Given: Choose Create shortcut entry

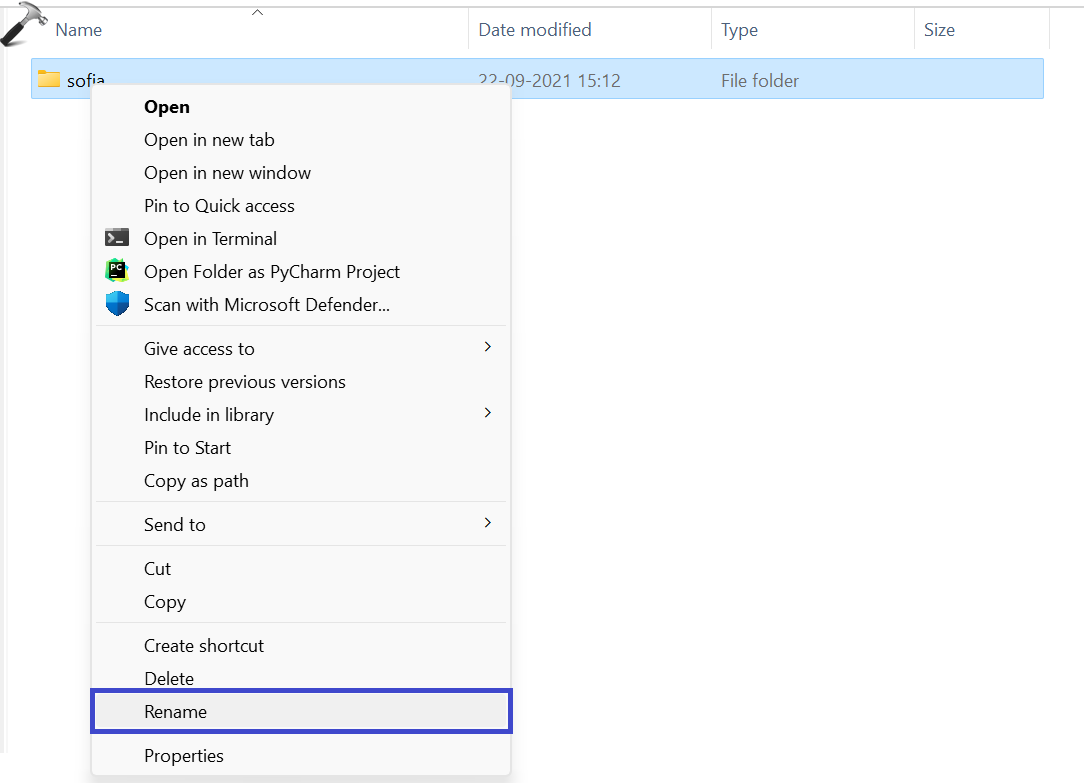Looking at the screenshot, I should coord(204,646).
